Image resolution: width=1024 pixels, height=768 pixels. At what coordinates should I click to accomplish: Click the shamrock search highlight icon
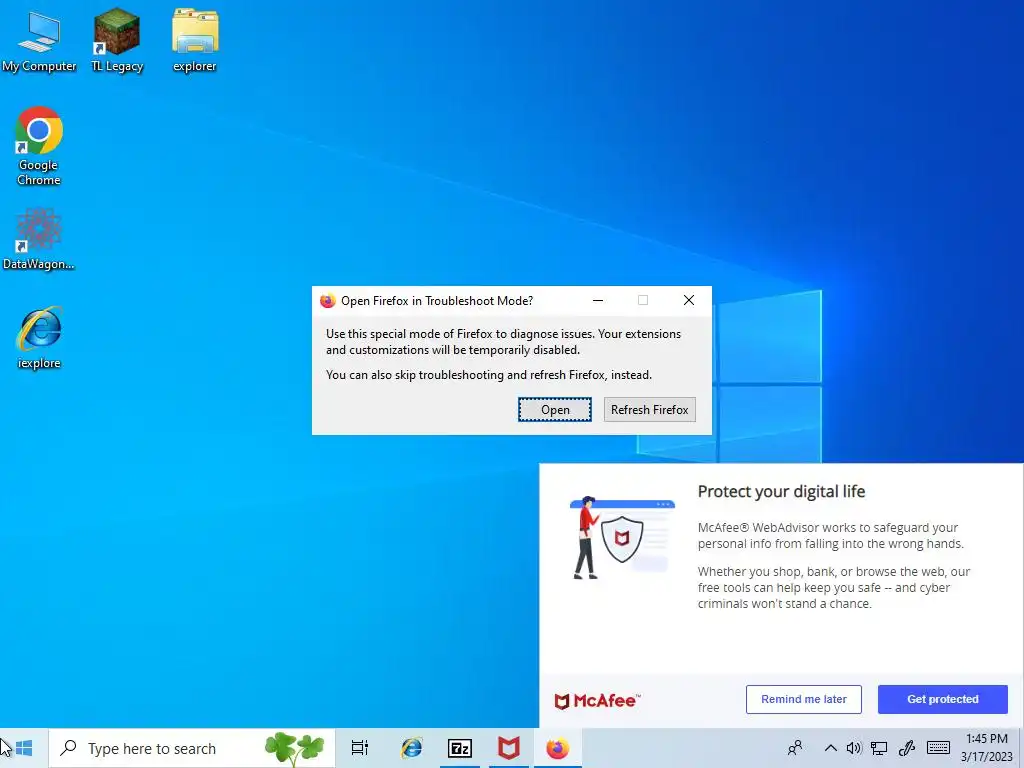[x=295, y=748]
